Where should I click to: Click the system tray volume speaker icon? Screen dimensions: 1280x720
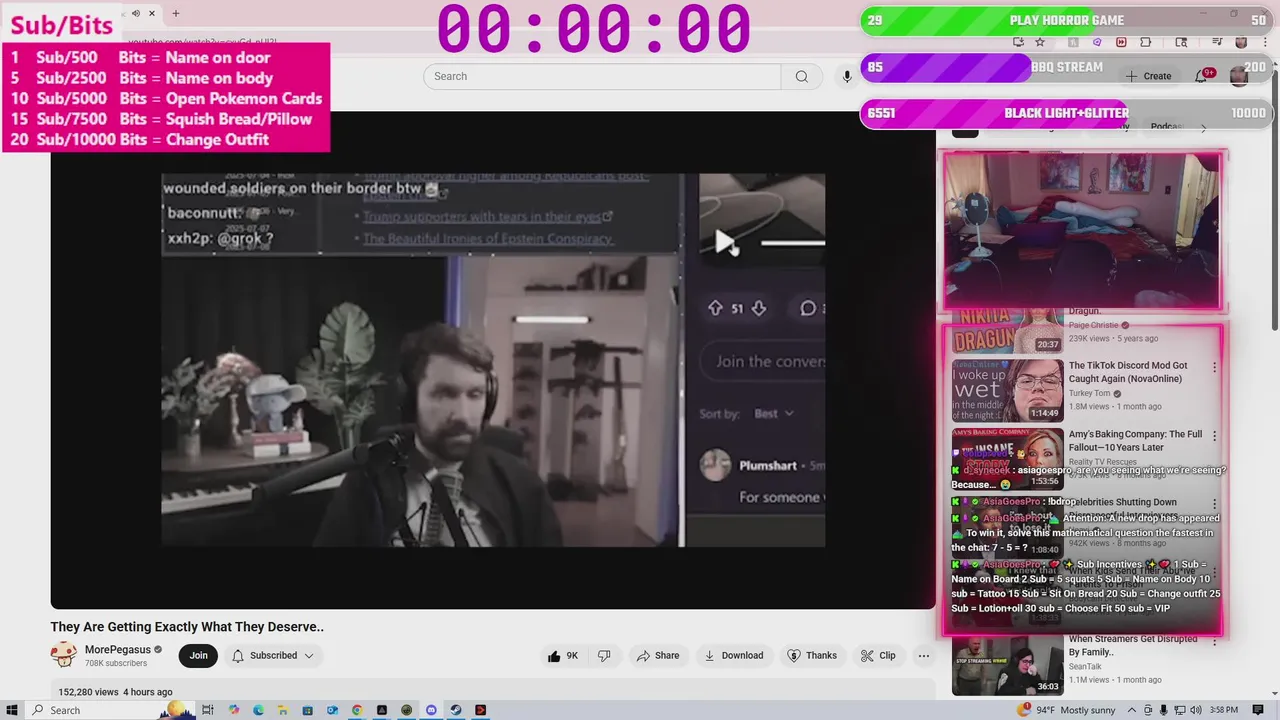click(1195, 710)
